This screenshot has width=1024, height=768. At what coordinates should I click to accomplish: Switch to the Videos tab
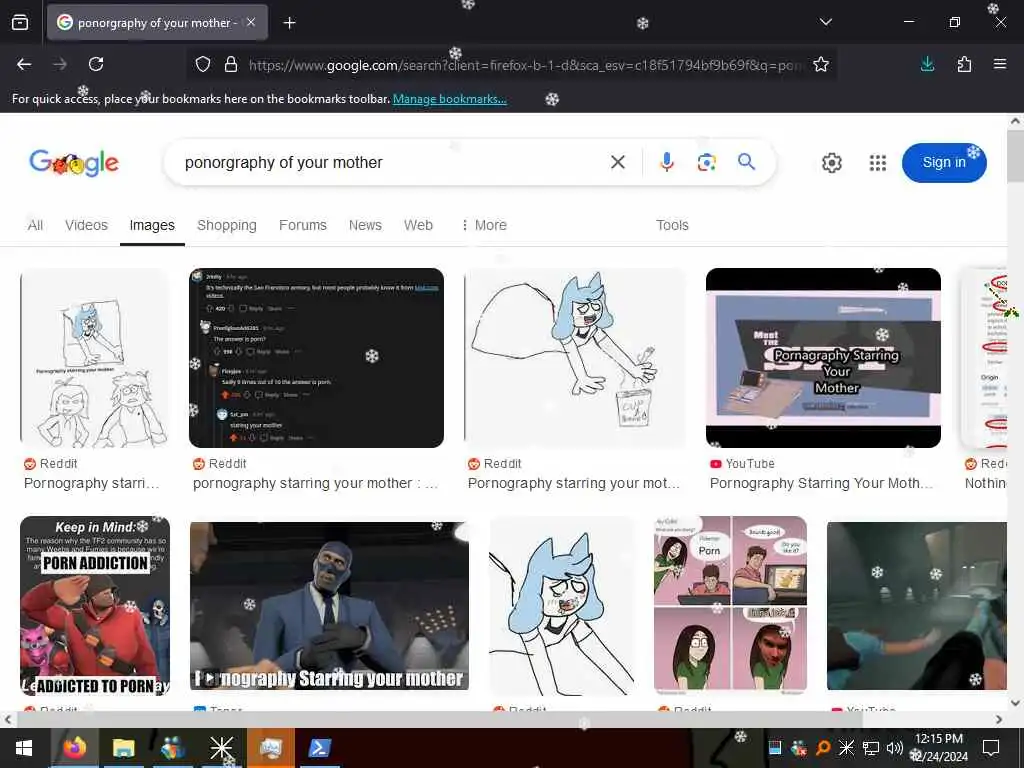pyautogui.click(x=86, y=225)
